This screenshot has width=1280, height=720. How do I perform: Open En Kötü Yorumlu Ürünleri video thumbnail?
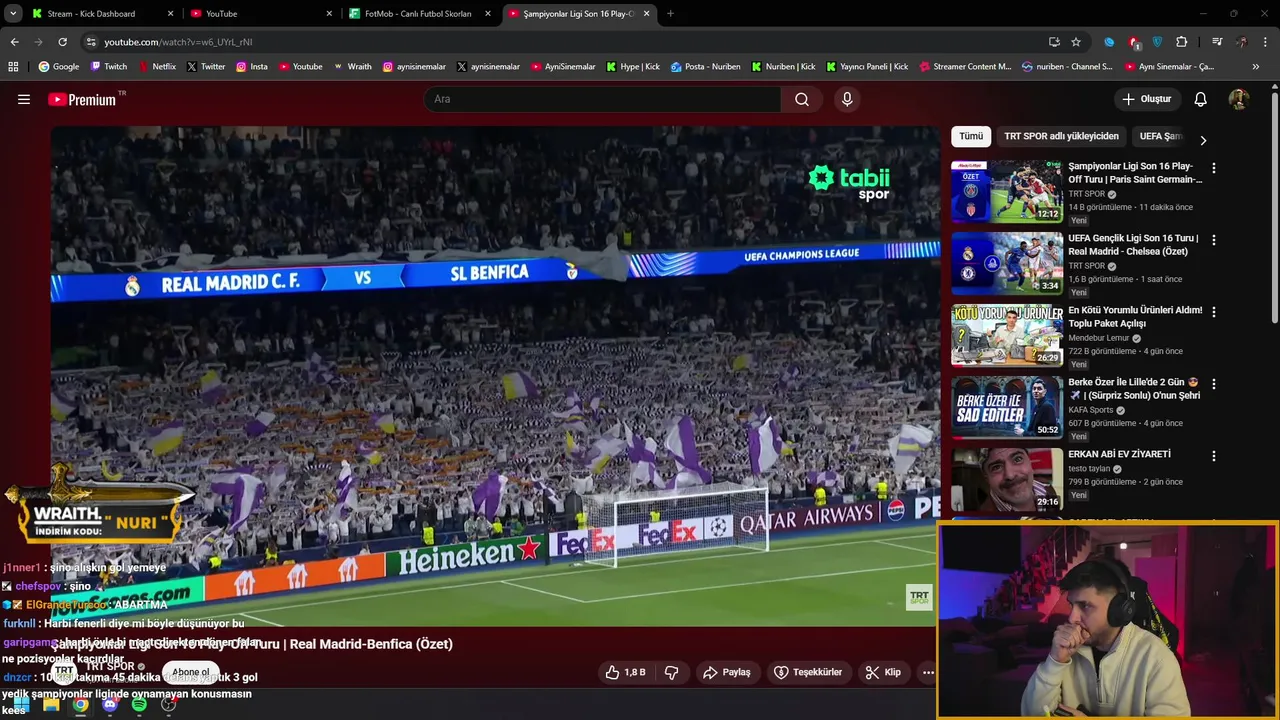tap(1007, 335)
